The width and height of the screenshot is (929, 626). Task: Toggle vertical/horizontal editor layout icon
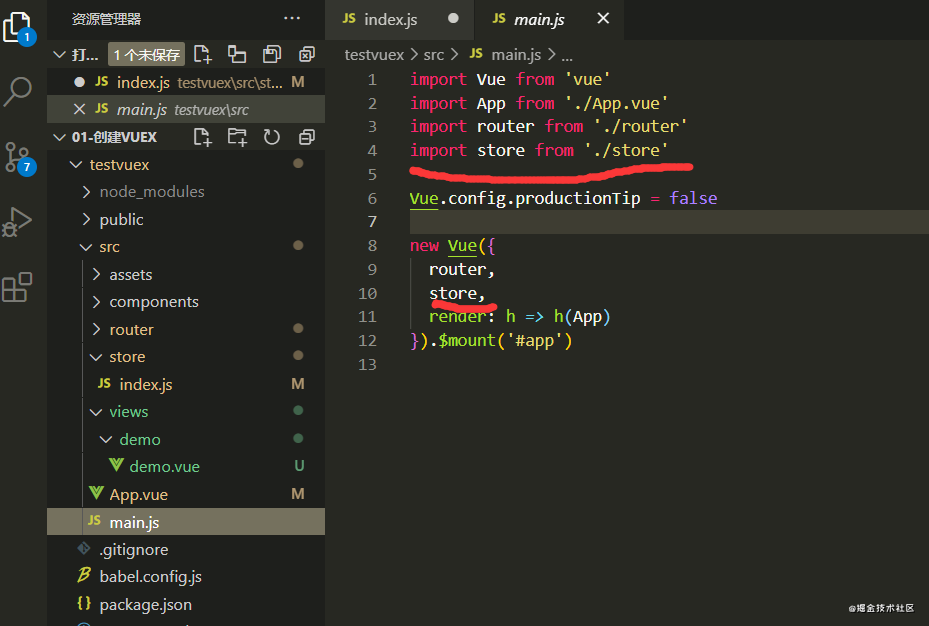(237, 54)
